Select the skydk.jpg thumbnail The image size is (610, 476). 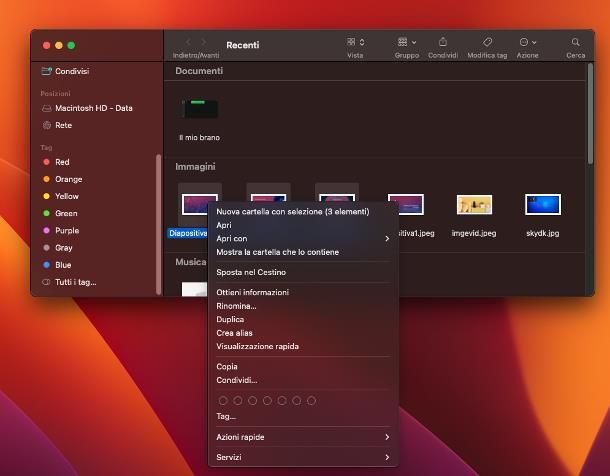tap(543, 205)
